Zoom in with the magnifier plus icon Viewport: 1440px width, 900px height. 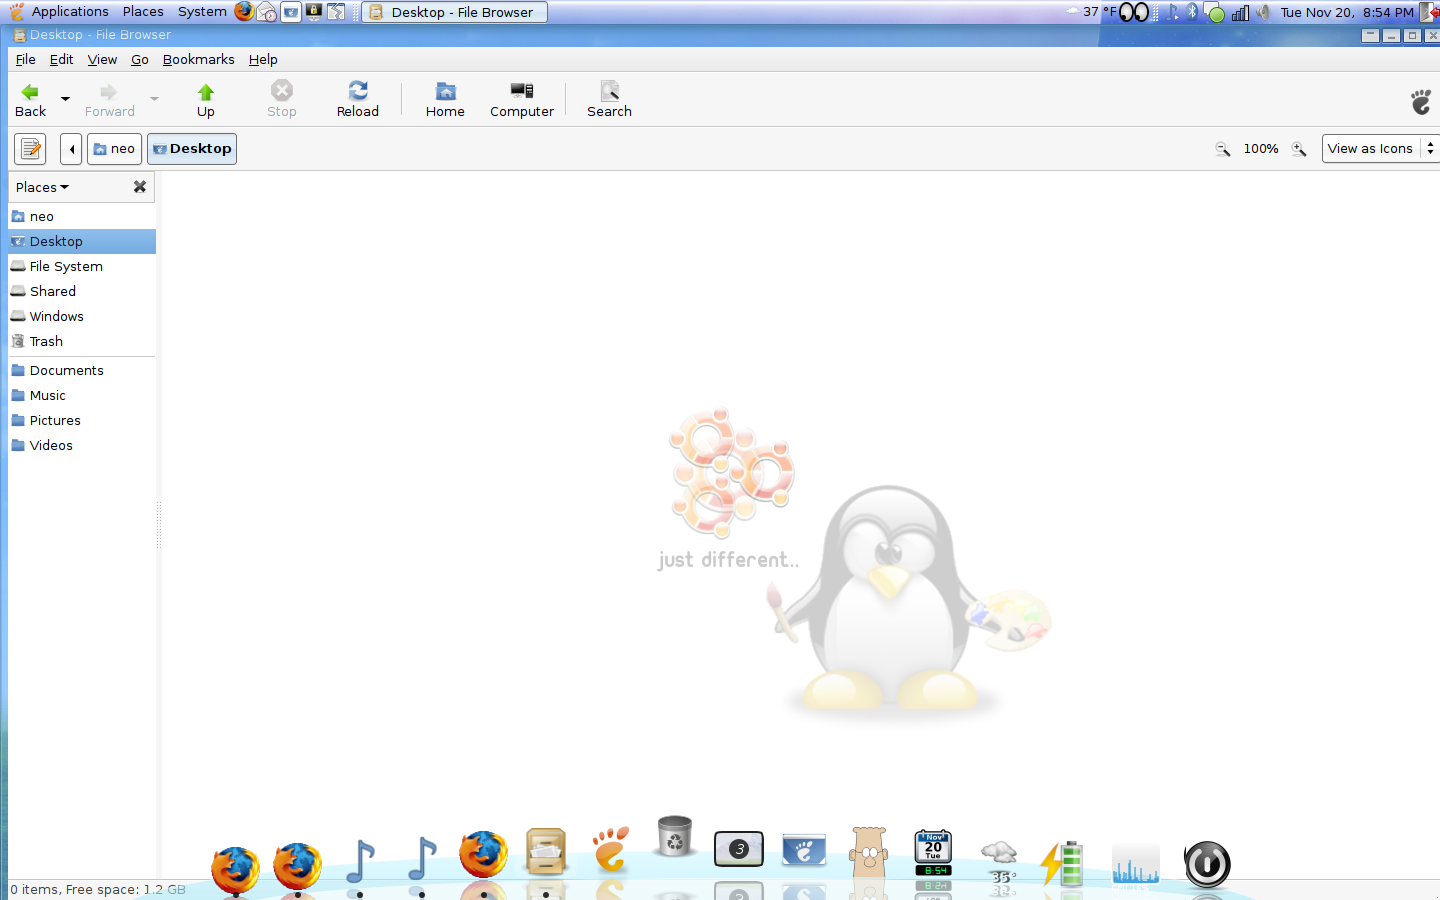[x=1299, y=149]
